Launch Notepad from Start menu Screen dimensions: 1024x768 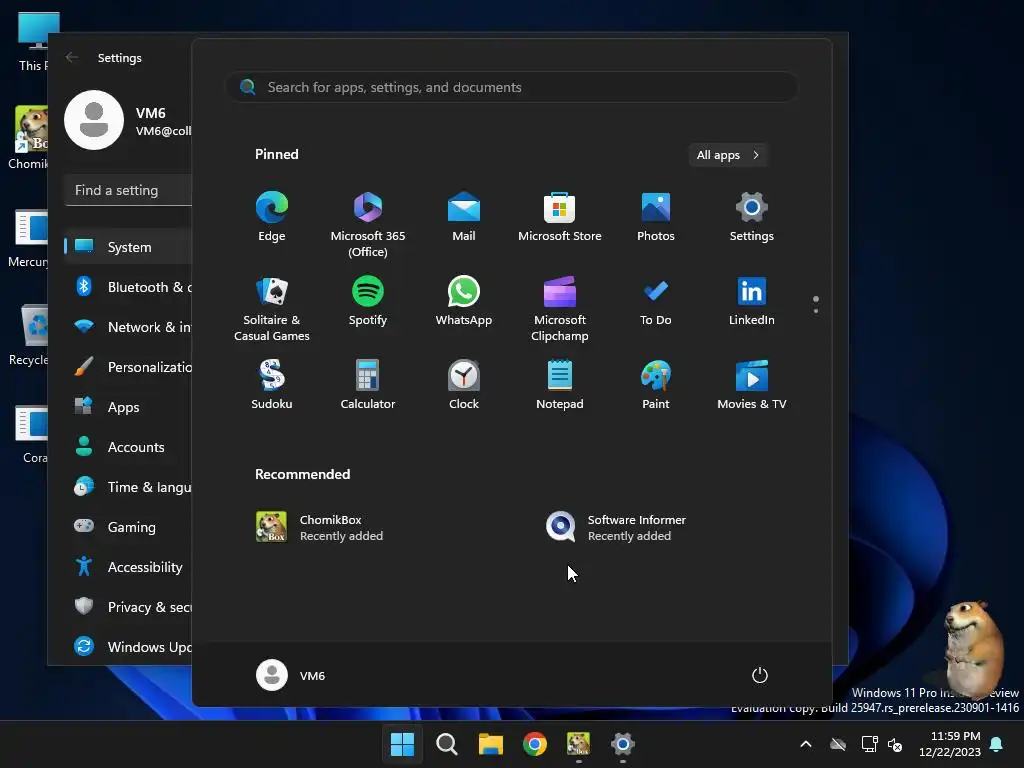tap(560, 385)
